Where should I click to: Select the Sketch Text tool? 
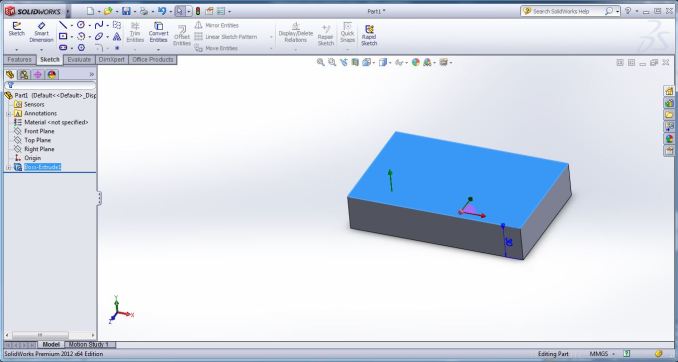click(x=117, y=36)
